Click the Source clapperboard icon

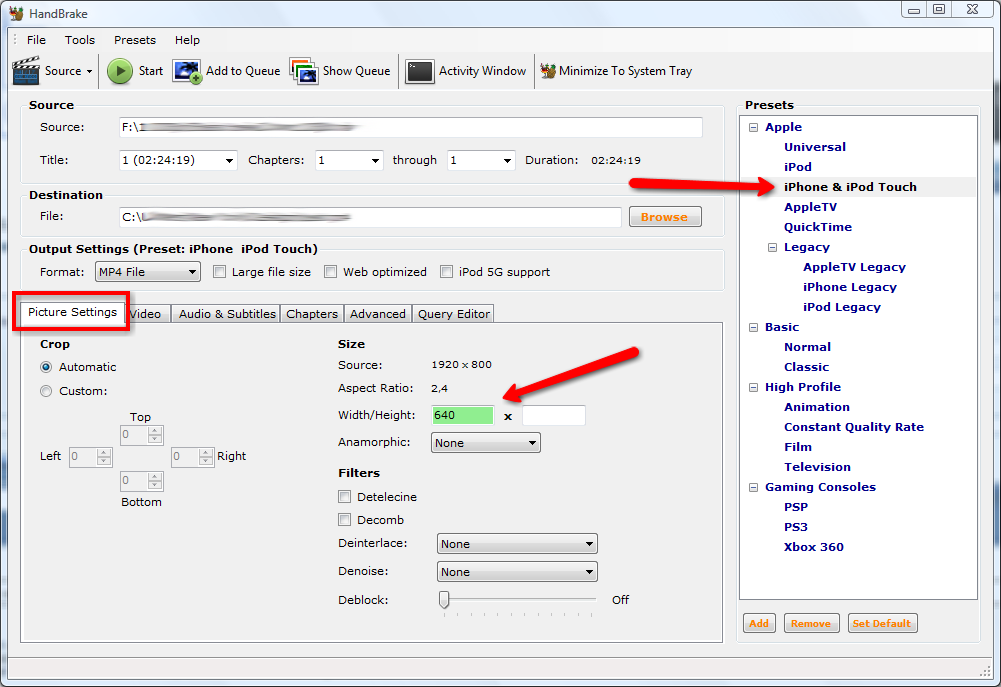(26, 71)
